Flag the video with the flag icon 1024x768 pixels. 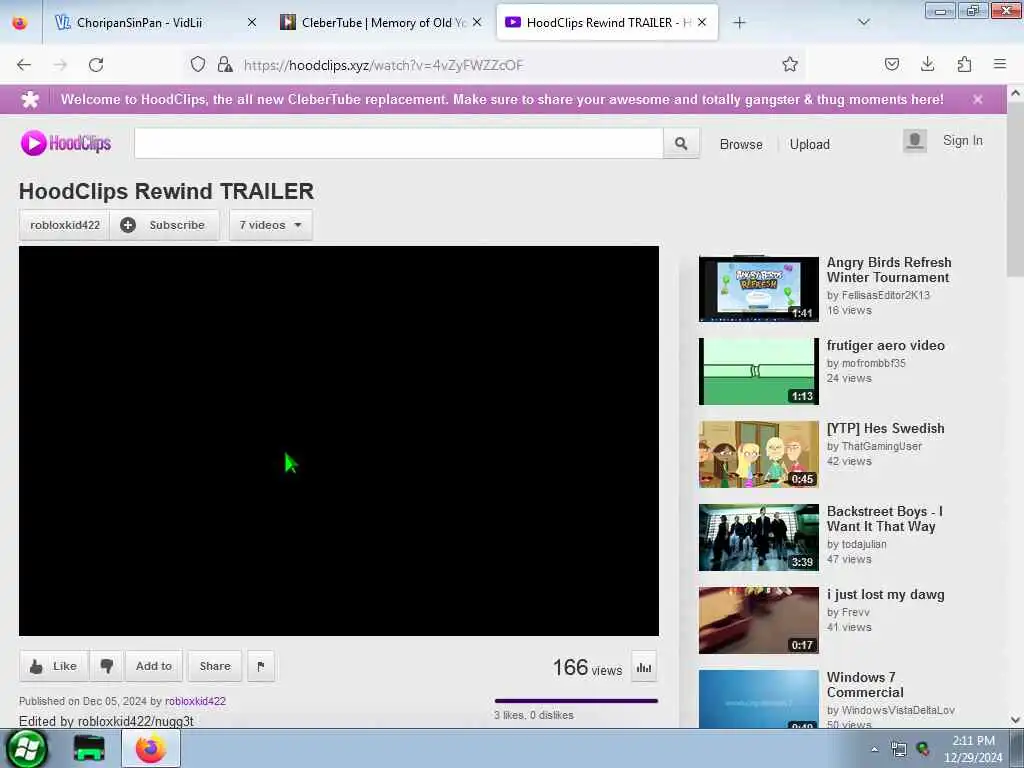(x=261, y=666)
